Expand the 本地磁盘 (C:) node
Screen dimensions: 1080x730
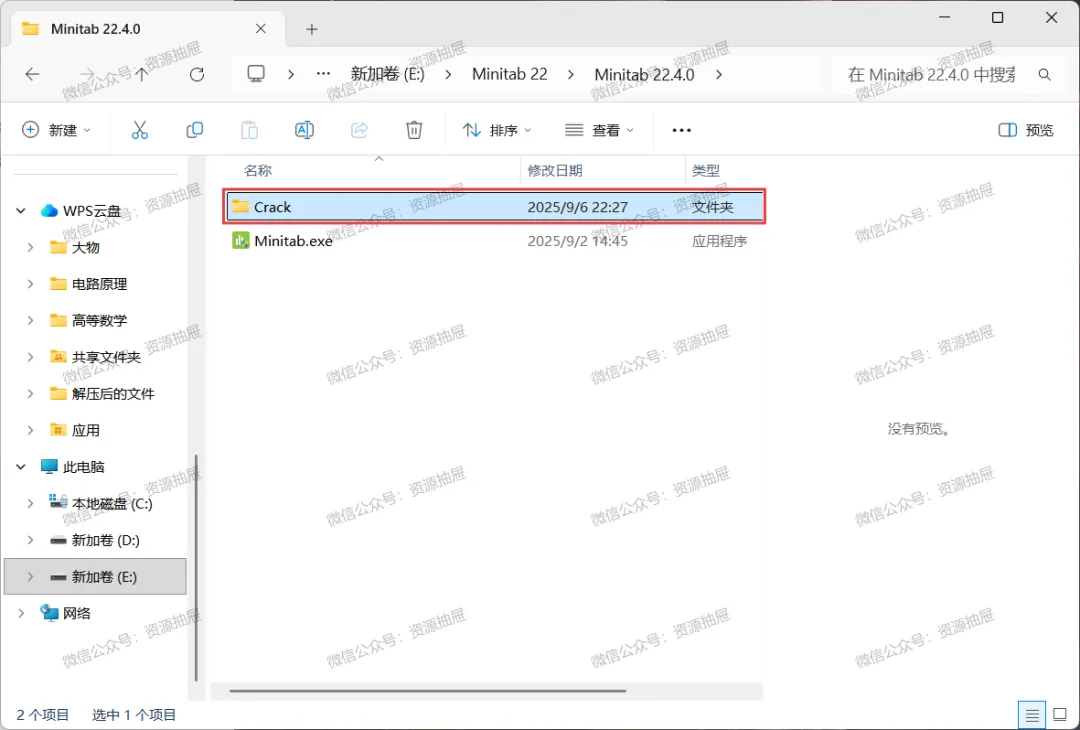tap(30, 503)
